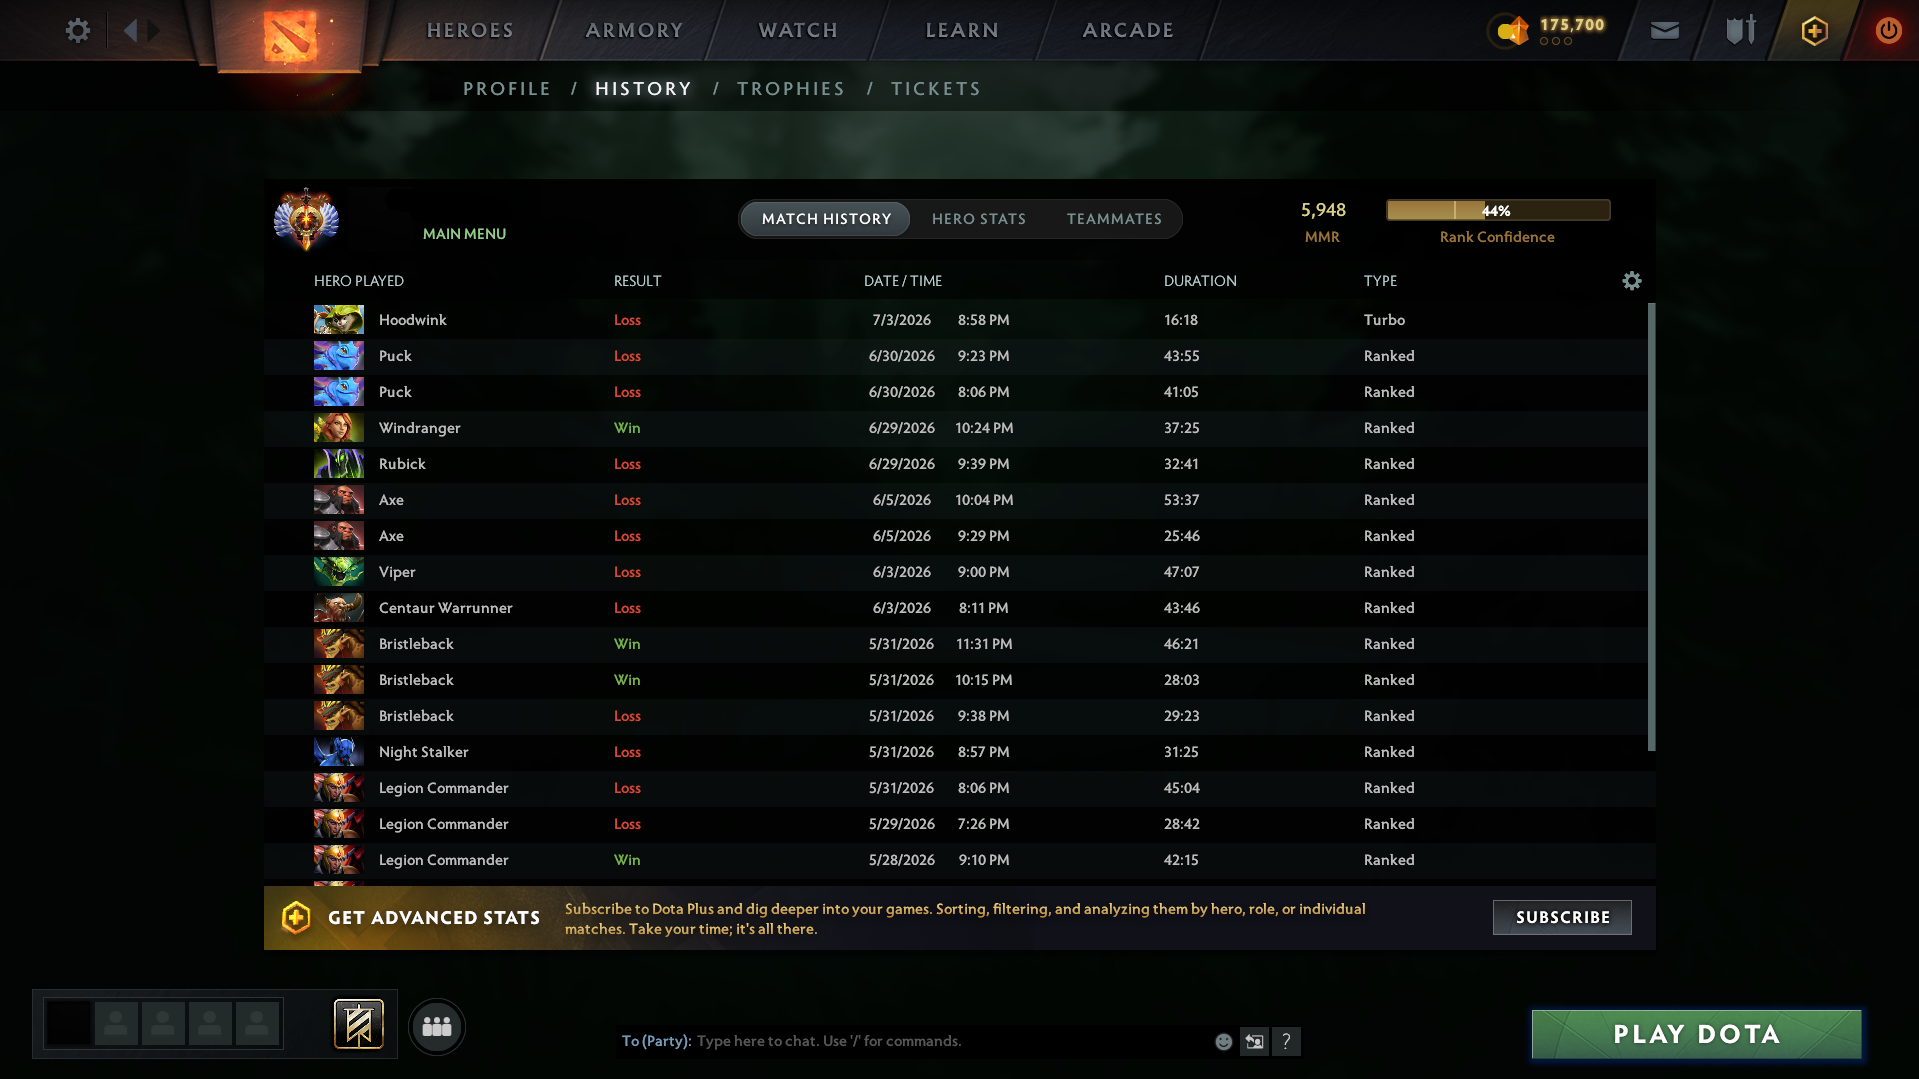Click the Night Stalker hero portrait
The width and height of the screenshot is (1919, 1079).
[339, 752]
